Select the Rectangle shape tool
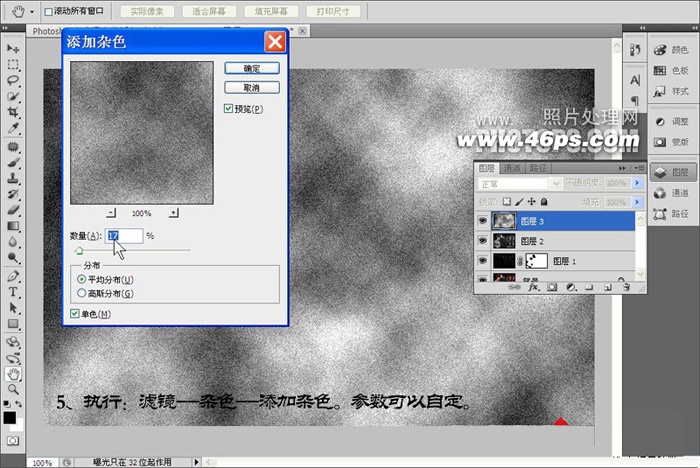The width and height of the screenshot is (700, 468). [13, 324]
